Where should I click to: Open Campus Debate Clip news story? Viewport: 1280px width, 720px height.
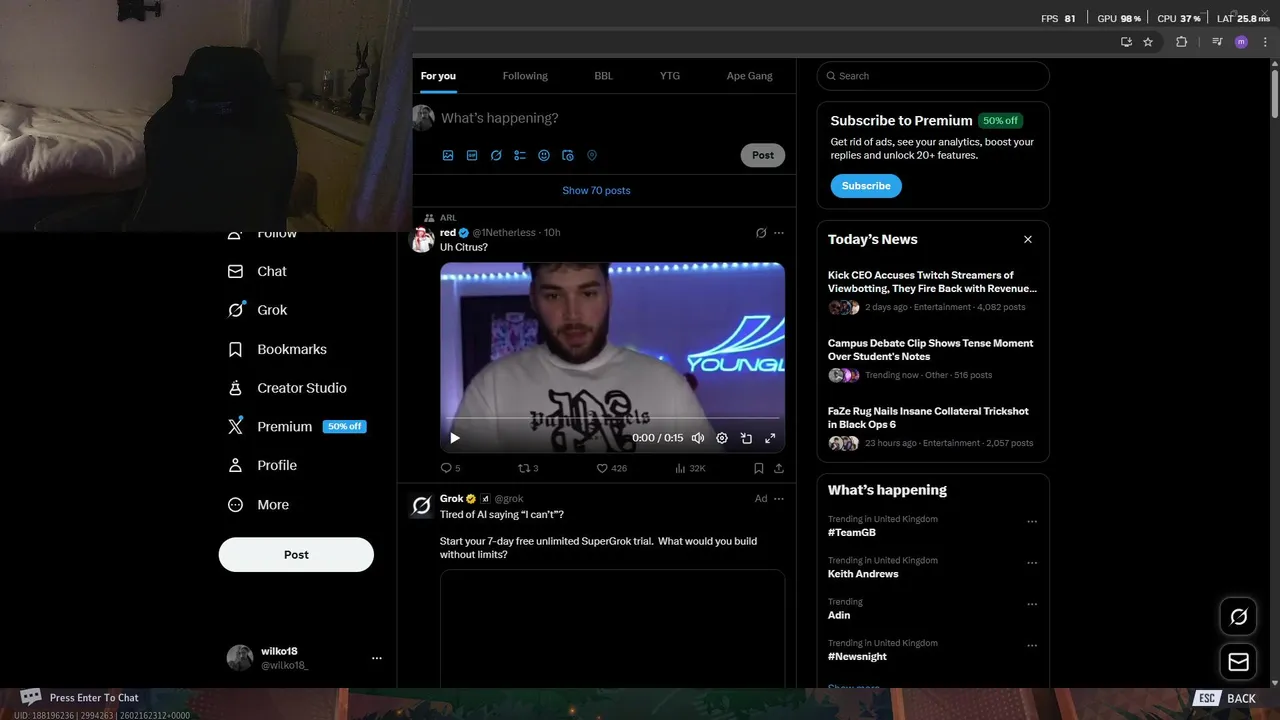tap(930, 350)
